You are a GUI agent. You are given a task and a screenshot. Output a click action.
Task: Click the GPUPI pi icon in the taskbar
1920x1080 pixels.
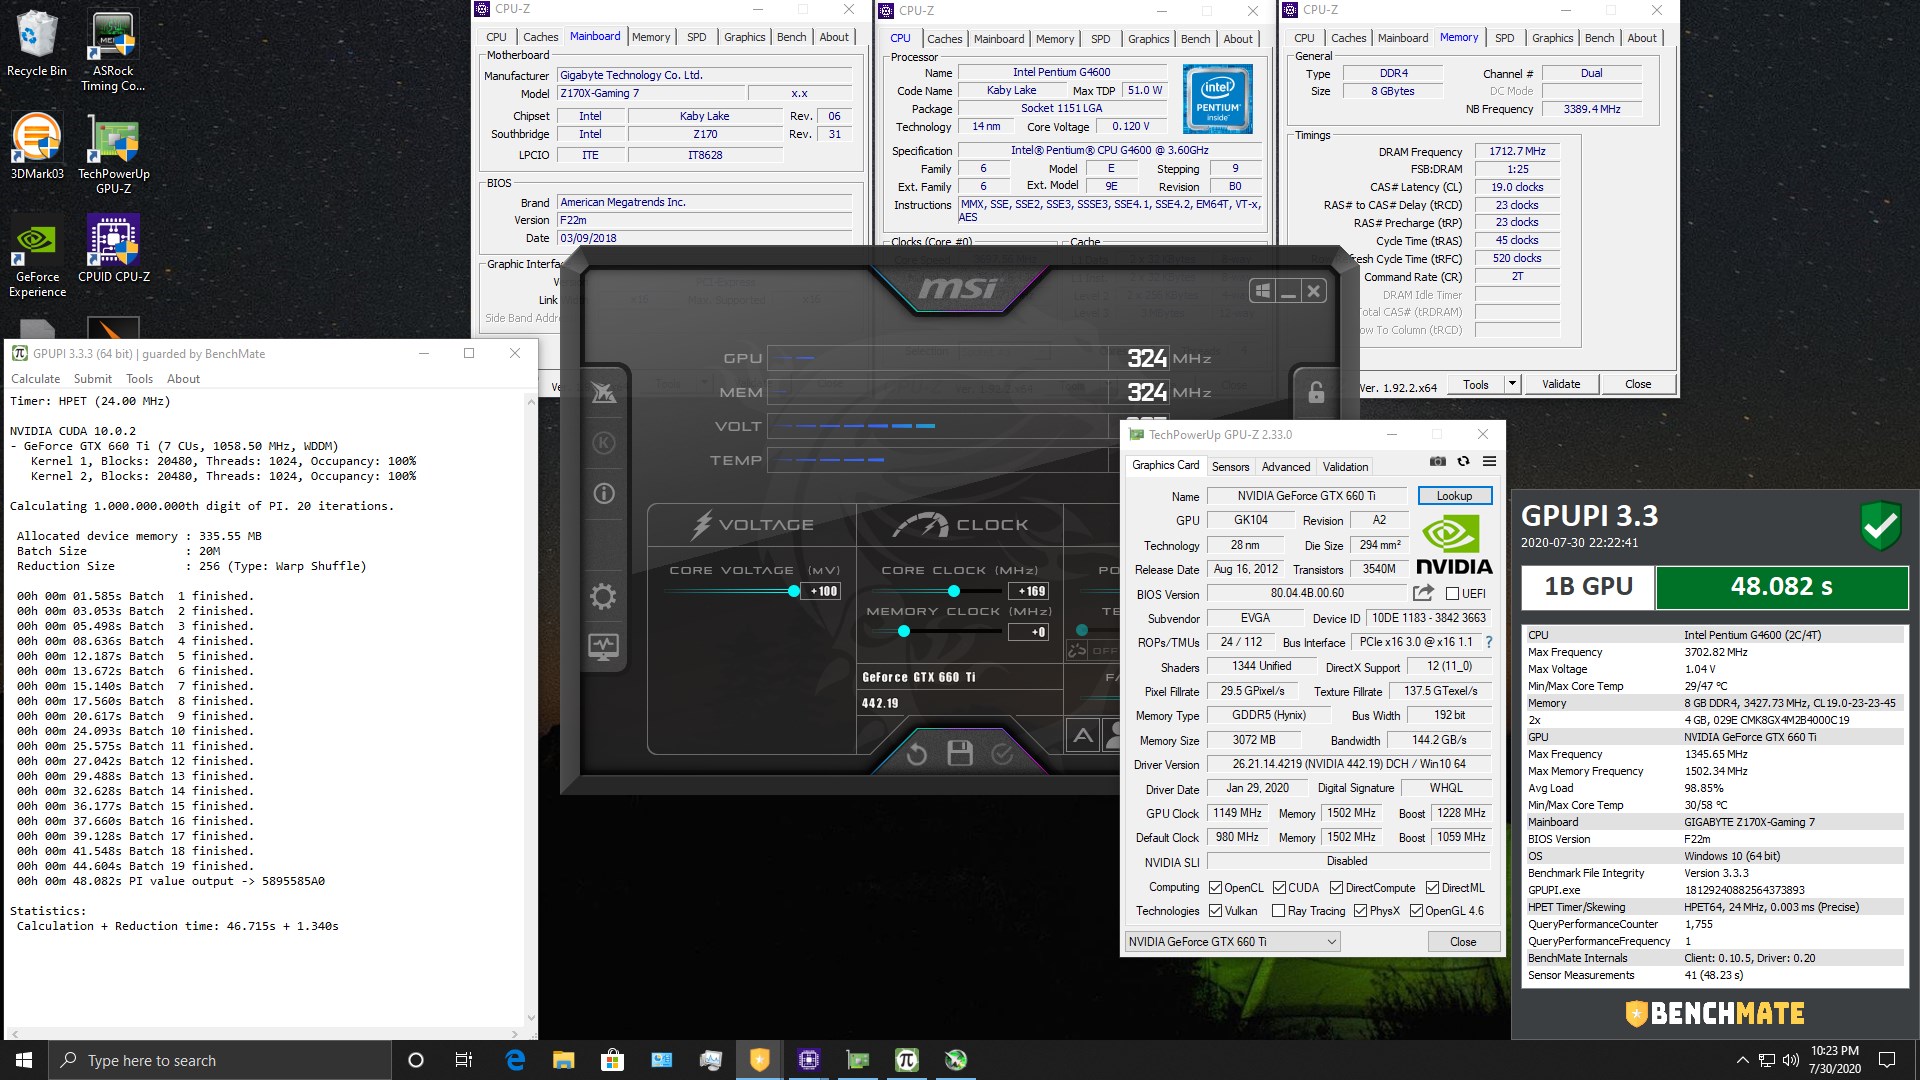pos(906,1060)
